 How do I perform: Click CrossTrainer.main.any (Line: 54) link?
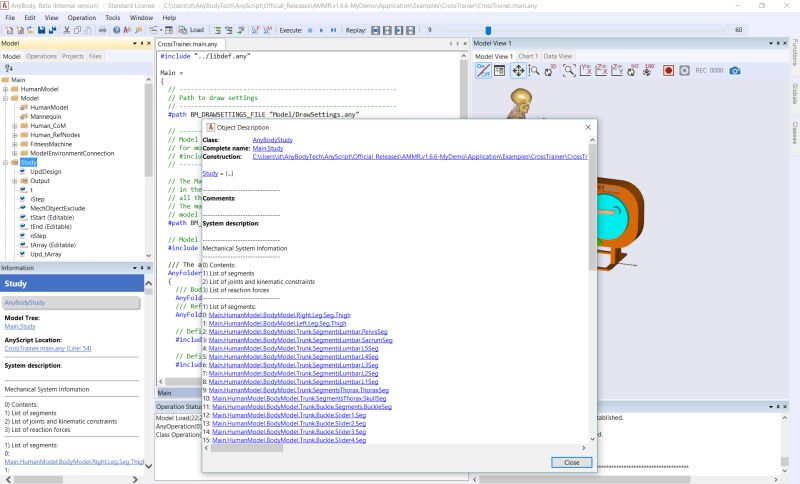(48, 349)
